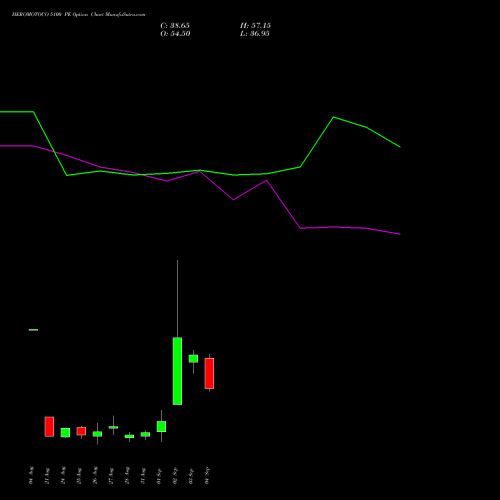Click the green candle for 26 Aug
Viewport: 500px width, 500px height.
pos(97,434)
